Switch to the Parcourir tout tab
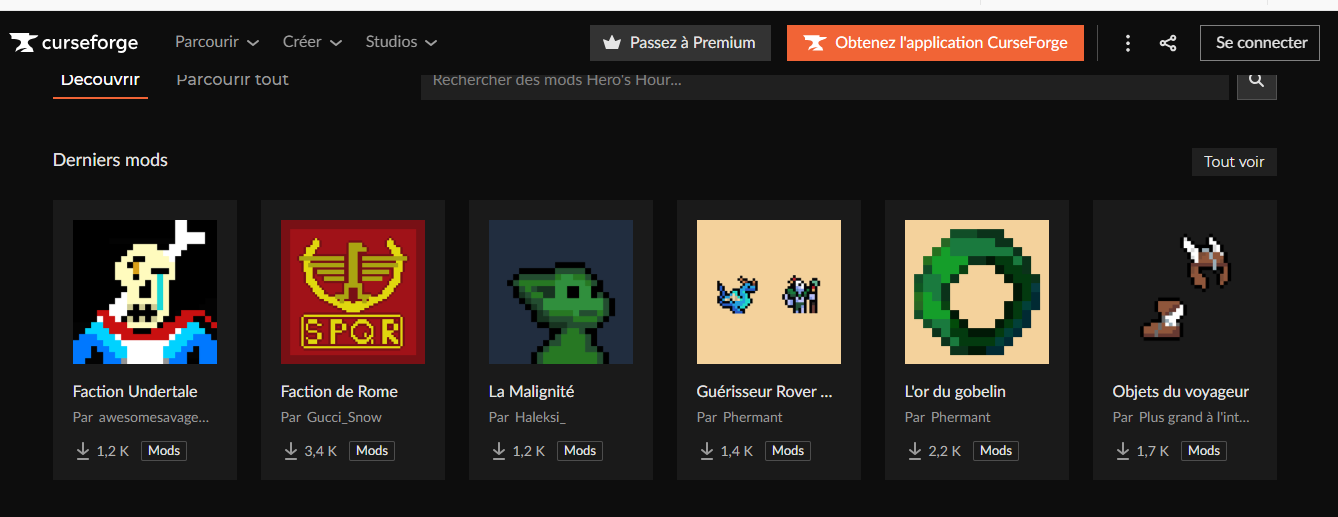The image size is (1338, 517). pos(232,80)
